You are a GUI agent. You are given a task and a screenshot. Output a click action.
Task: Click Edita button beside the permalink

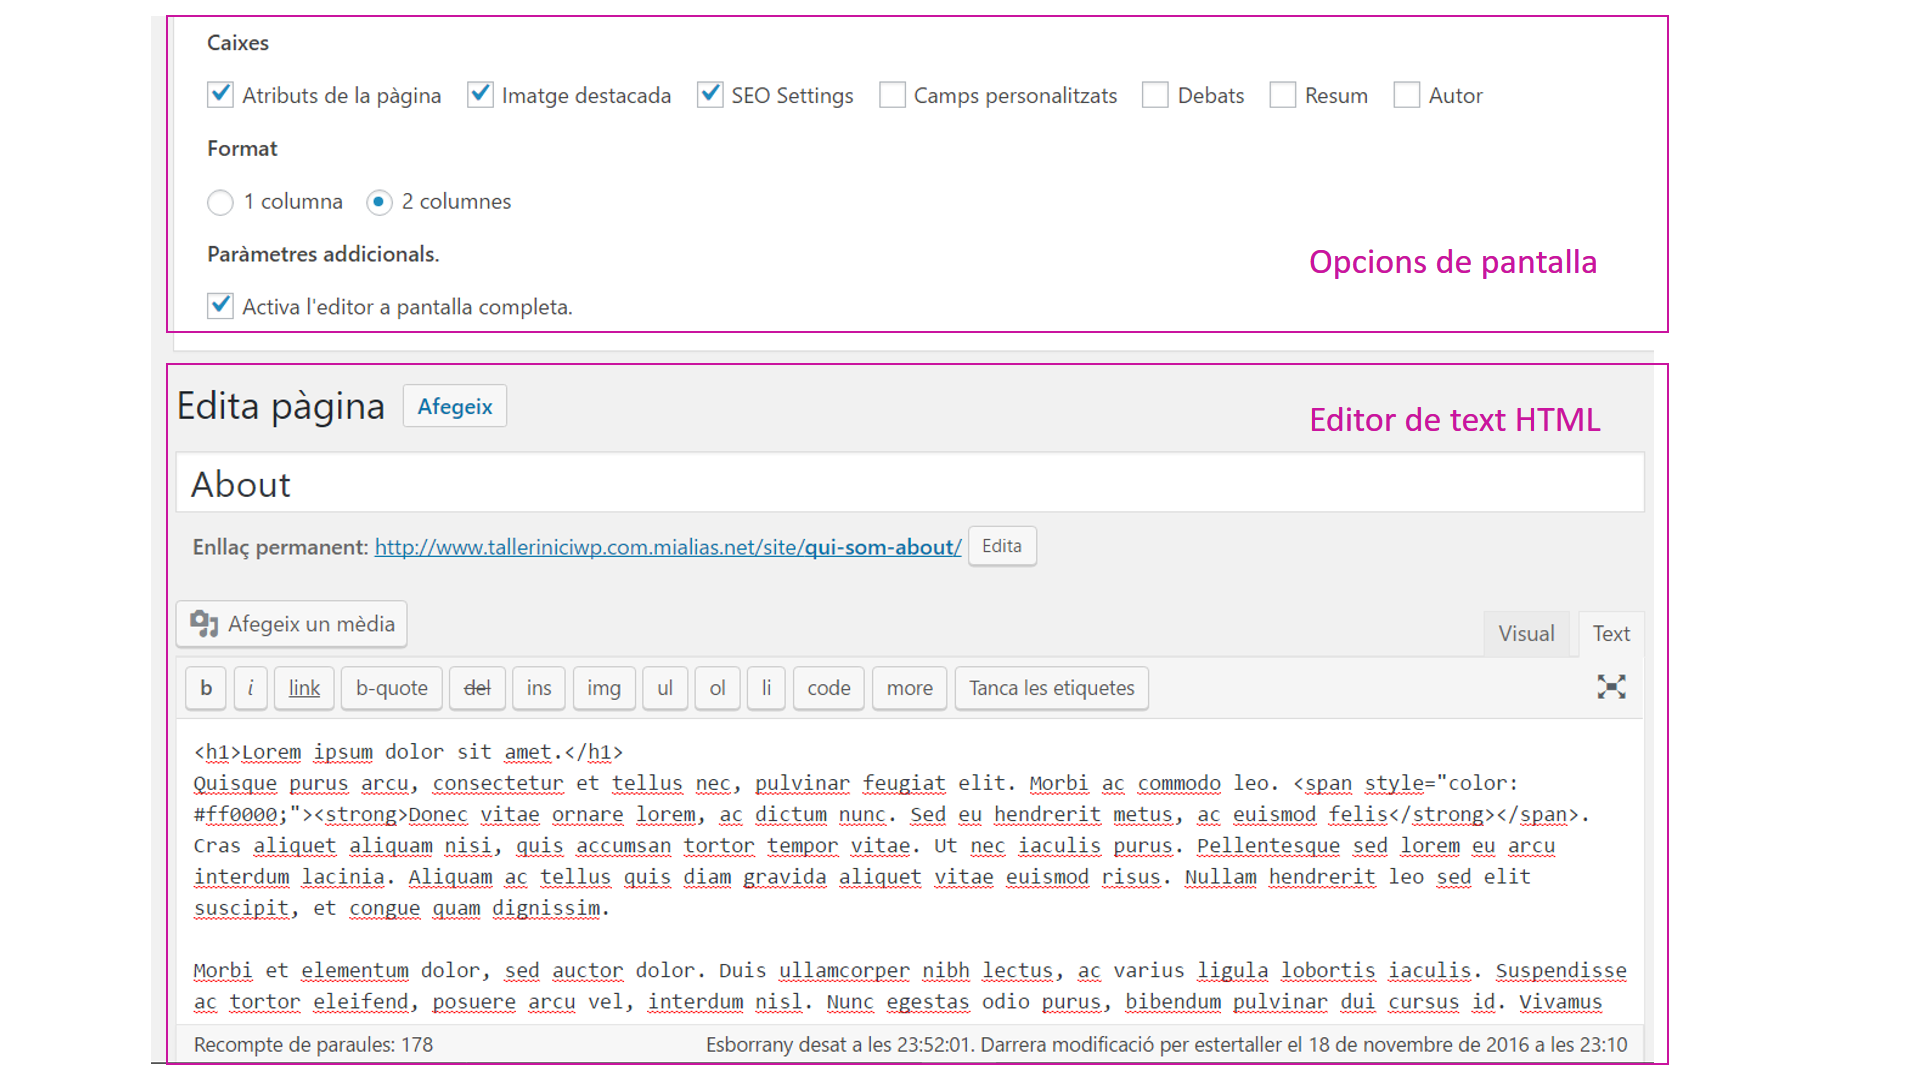(x=1001, y=546)
